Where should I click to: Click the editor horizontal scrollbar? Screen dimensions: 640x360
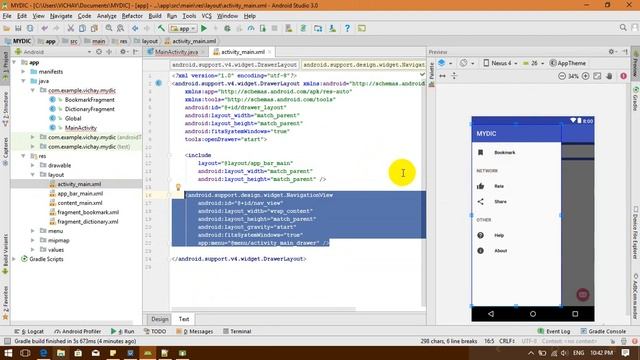point(263,309)
